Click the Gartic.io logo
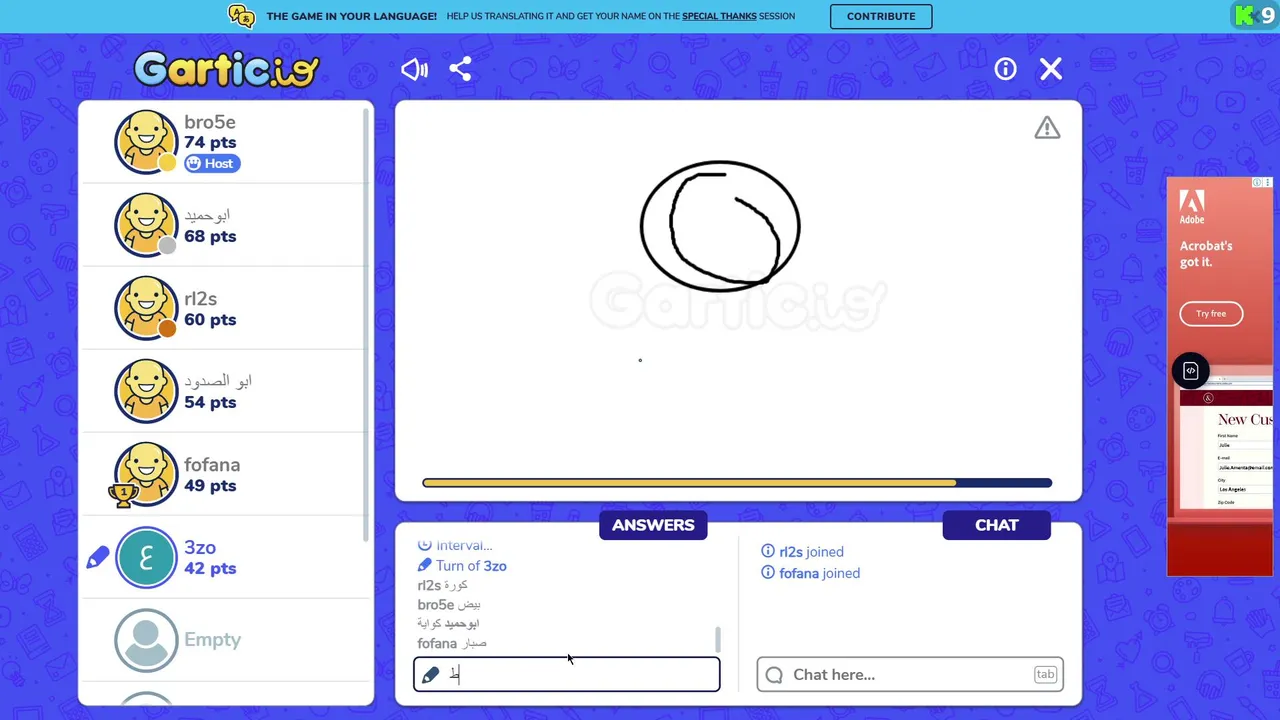The width and height of the screenshot is (1280, 720). (x=227, y=69)
